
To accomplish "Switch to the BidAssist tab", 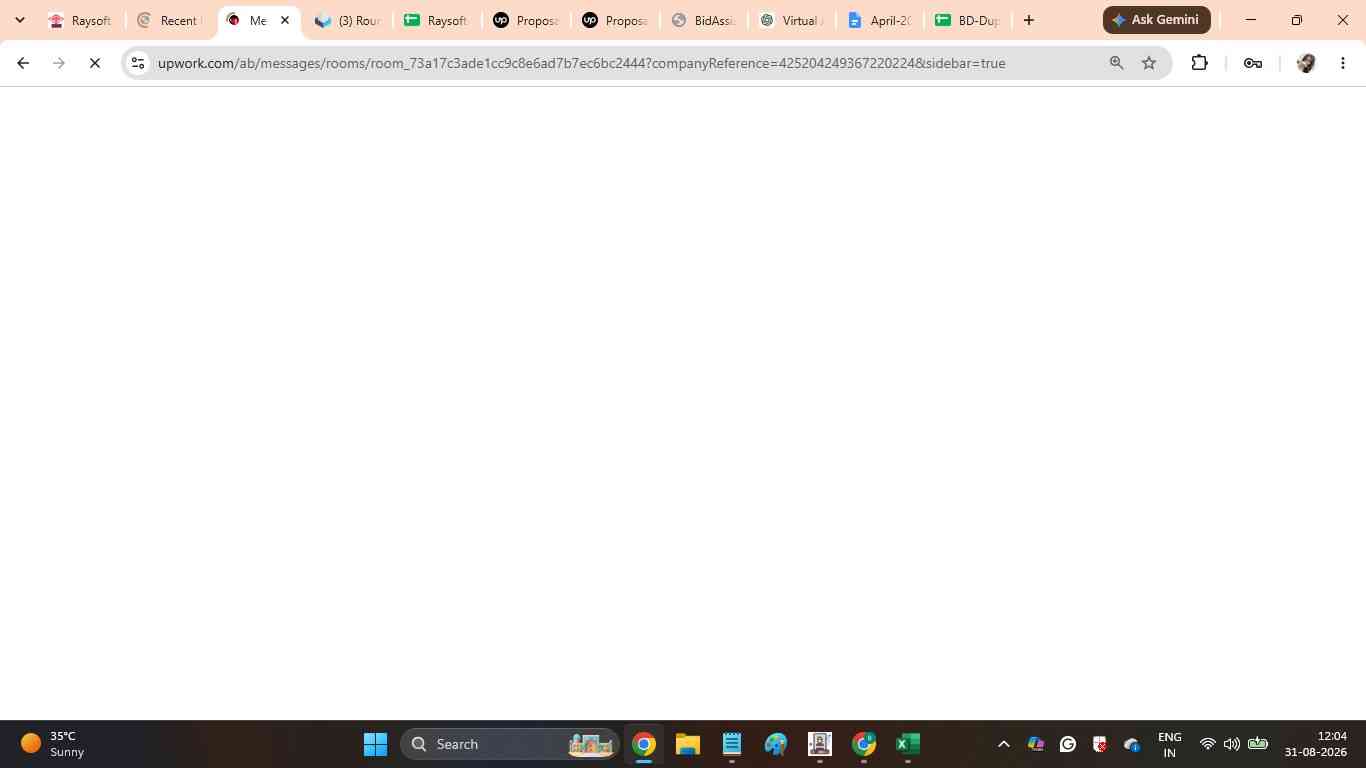I will coord(703,20).
